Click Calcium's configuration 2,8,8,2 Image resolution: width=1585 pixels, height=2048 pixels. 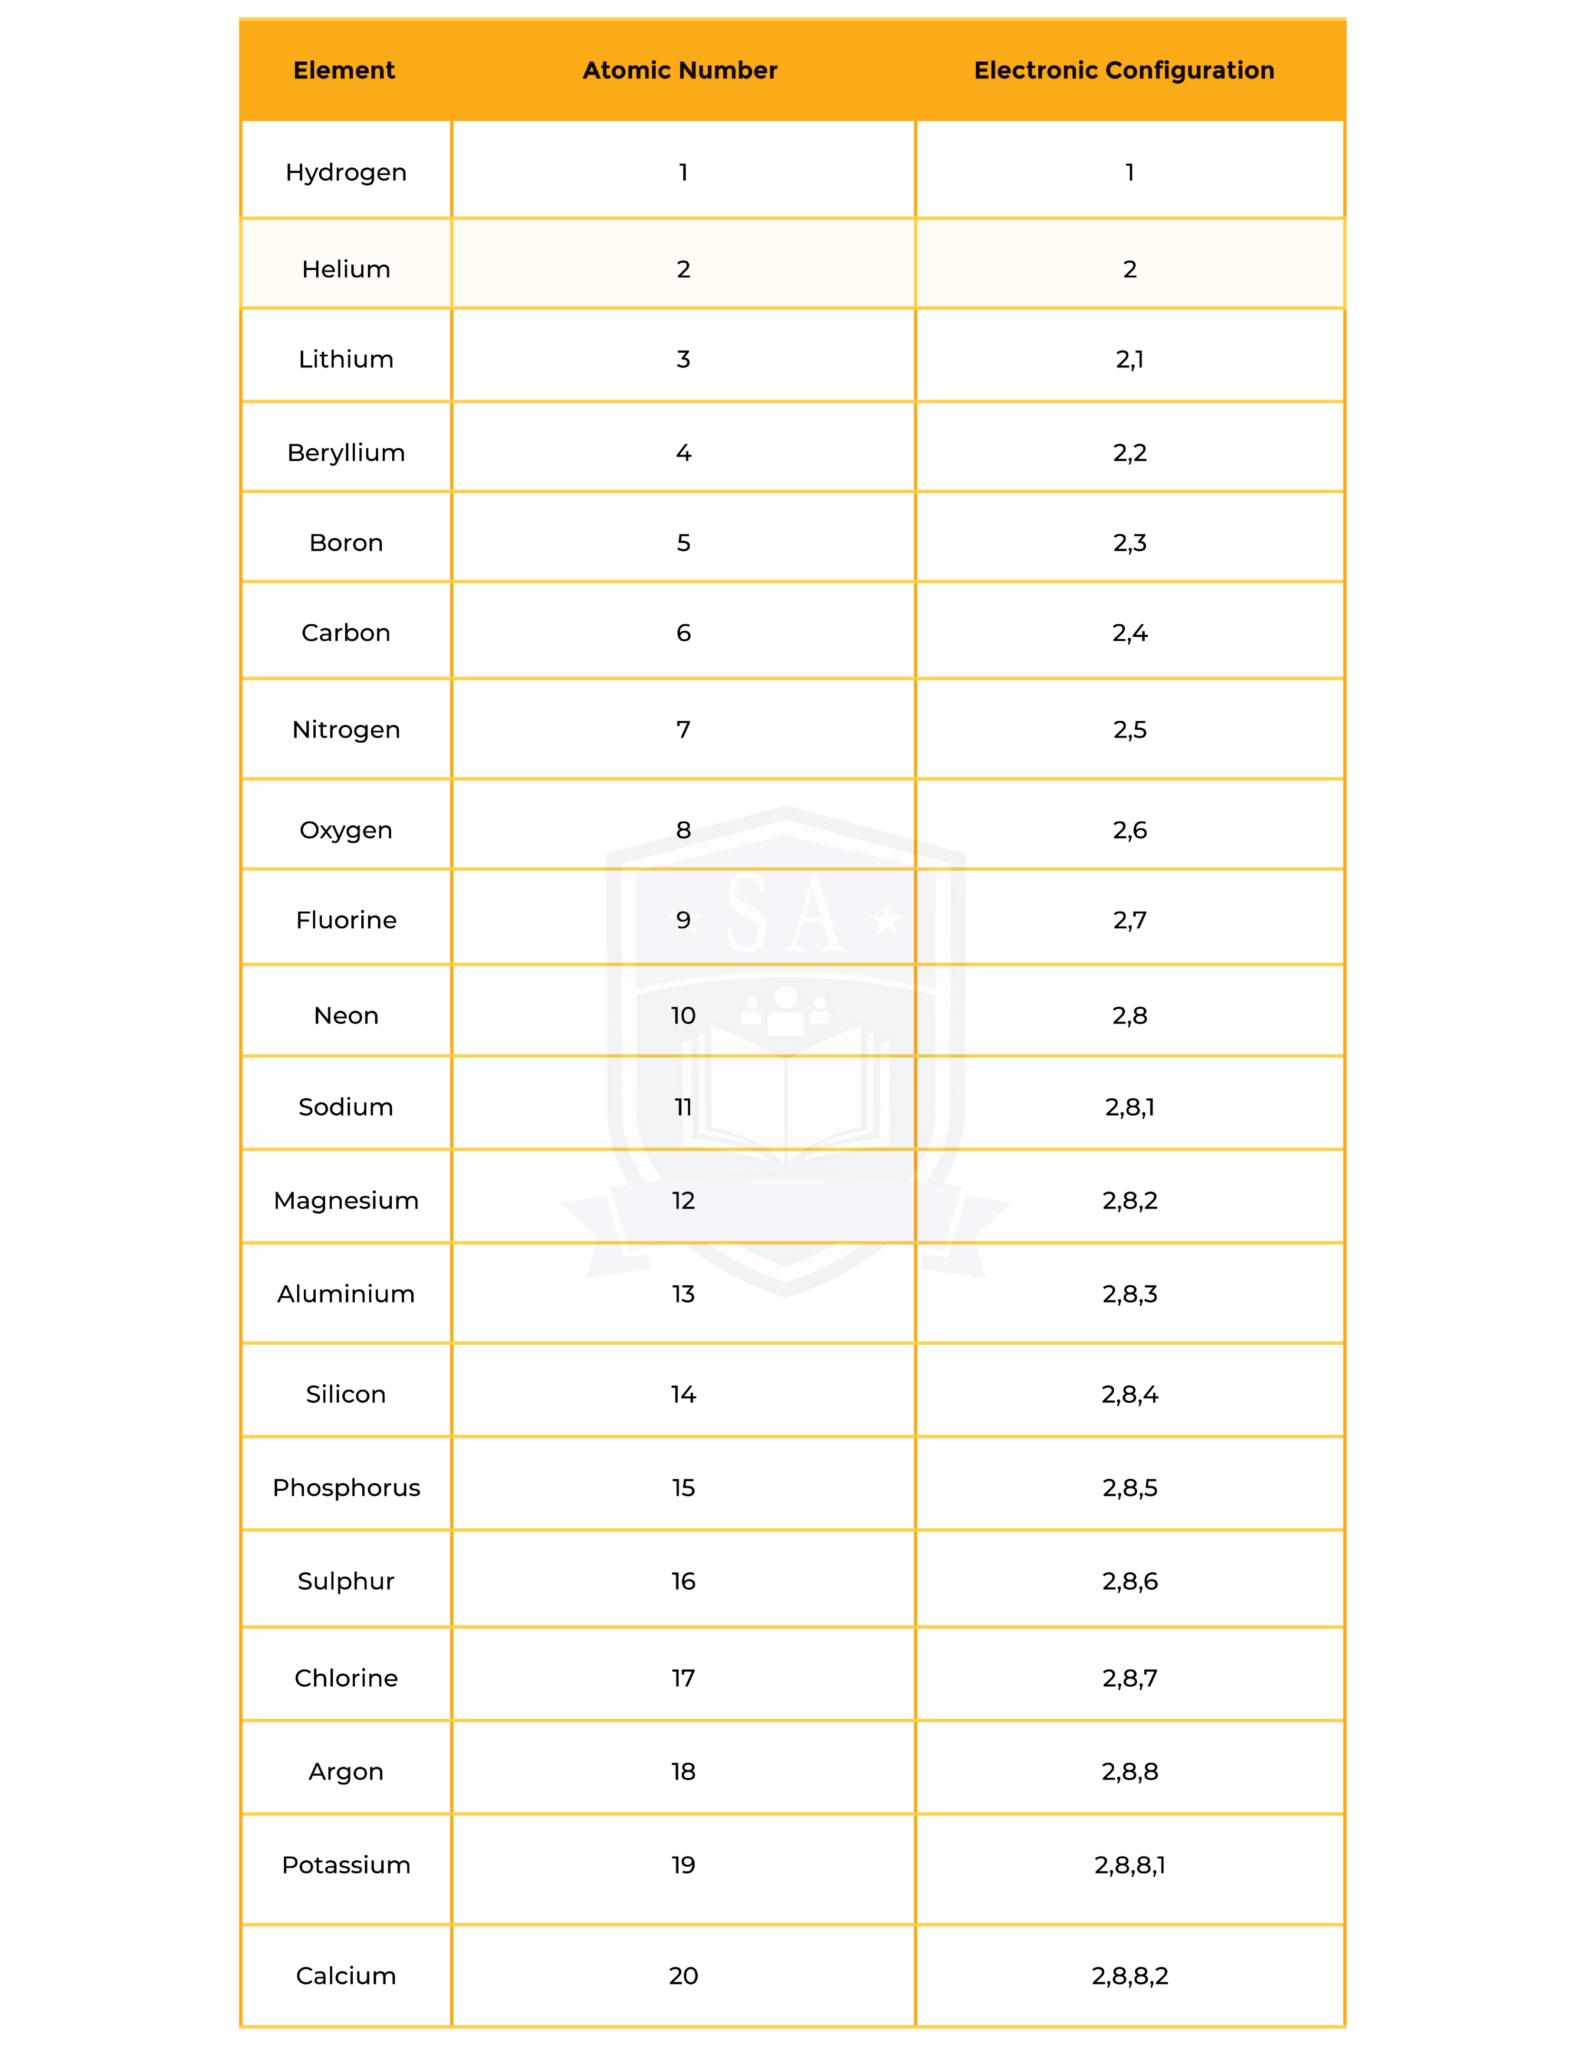[x=1130, y=1976]
